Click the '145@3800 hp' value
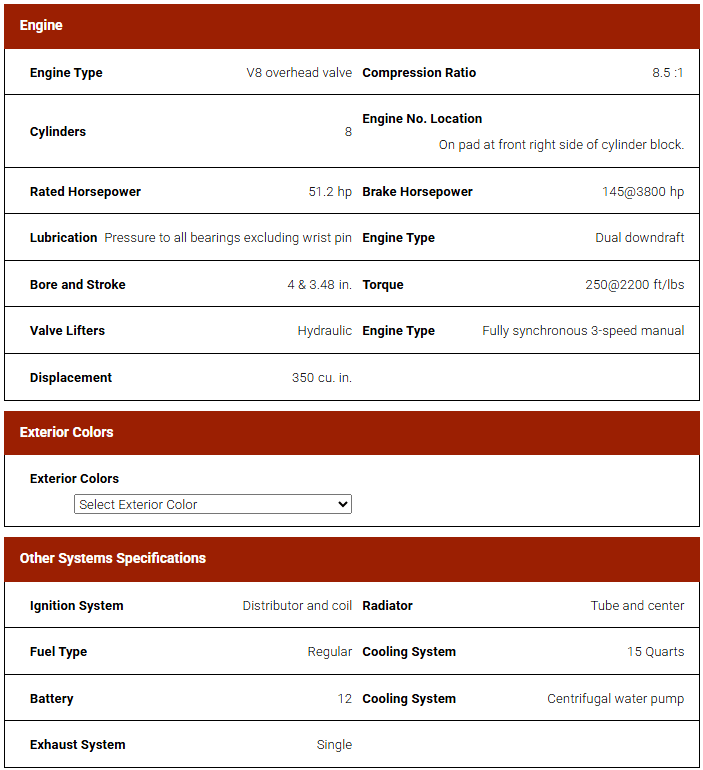This screenshot has height=770, width=703. [x=643, y=192]
